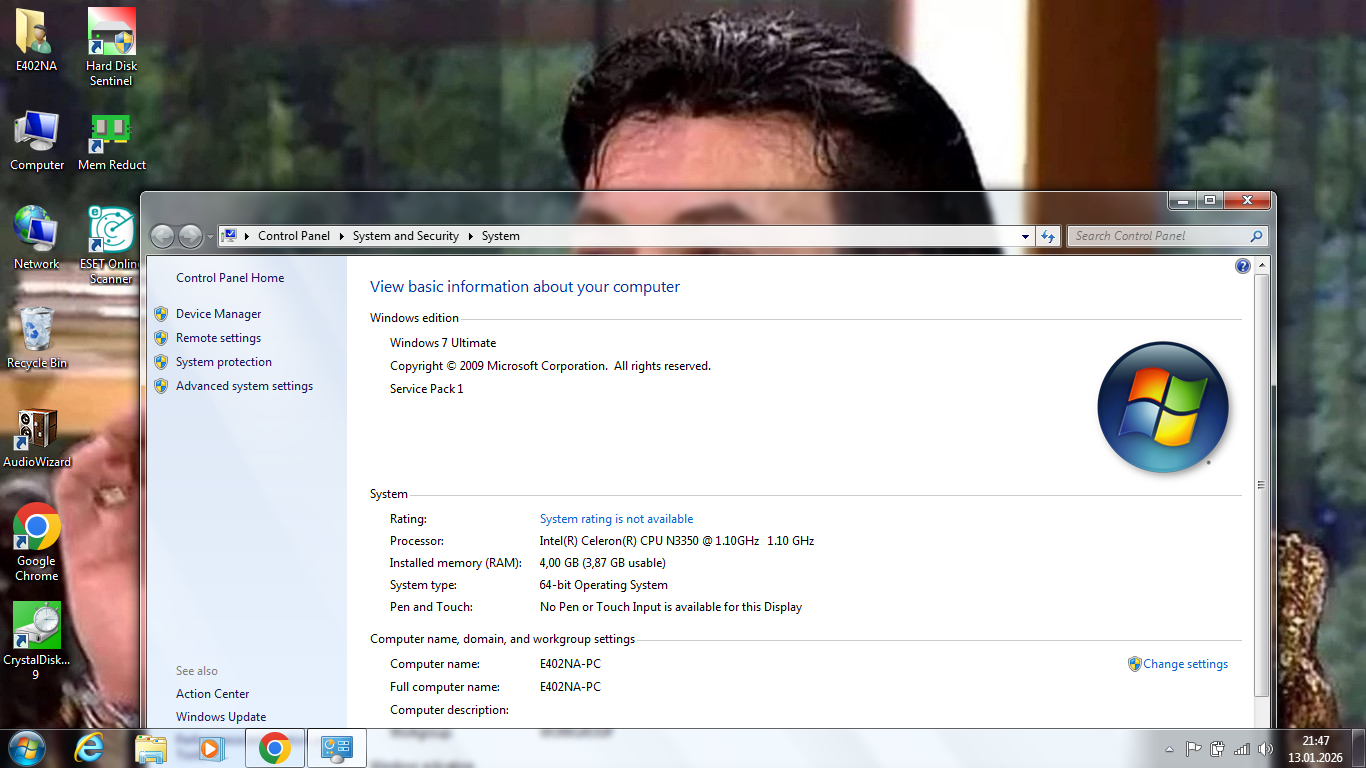Screen dimensions: 1366x768
Task: Open Windows Explorer from the taskbar
Action: pos(151,748)
